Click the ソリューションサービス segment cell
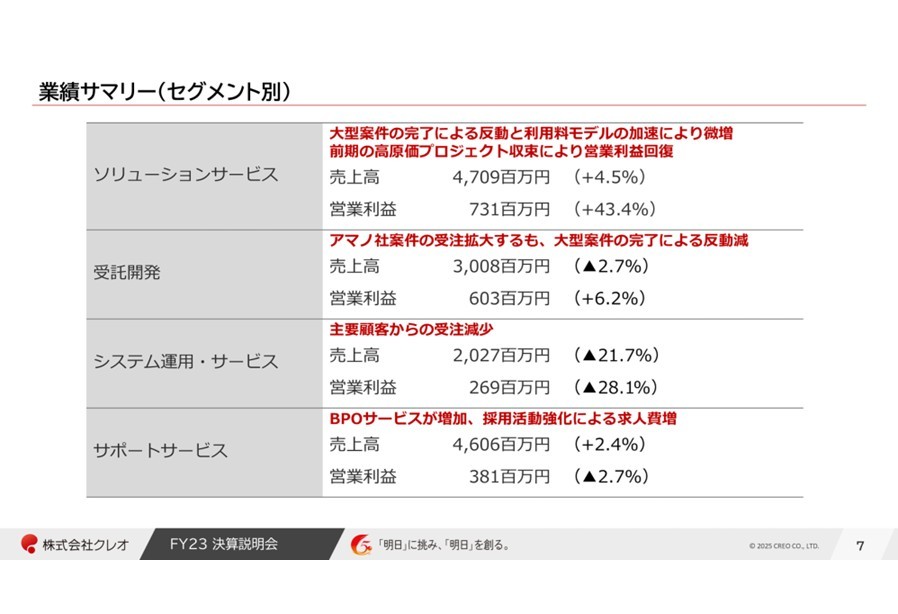This screenshot has width=898, height=614. tap(204, 176)
